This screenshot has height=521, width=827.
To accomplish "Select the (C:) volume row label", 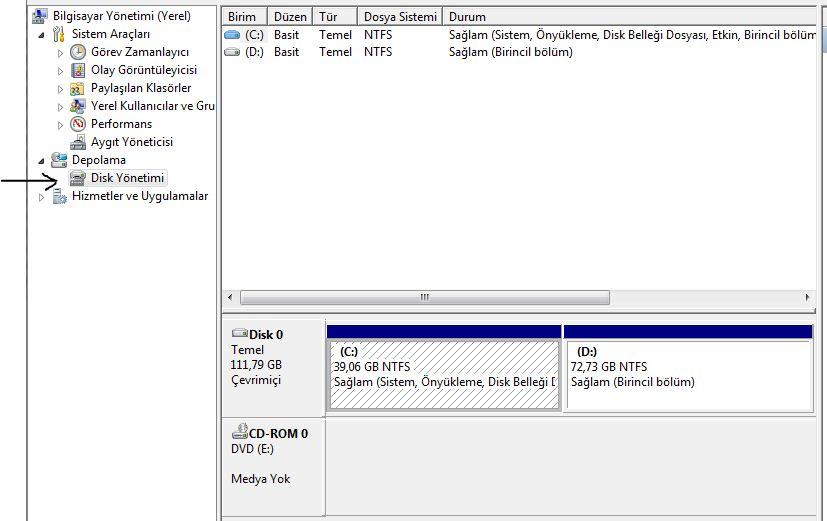I will (254, 35).
